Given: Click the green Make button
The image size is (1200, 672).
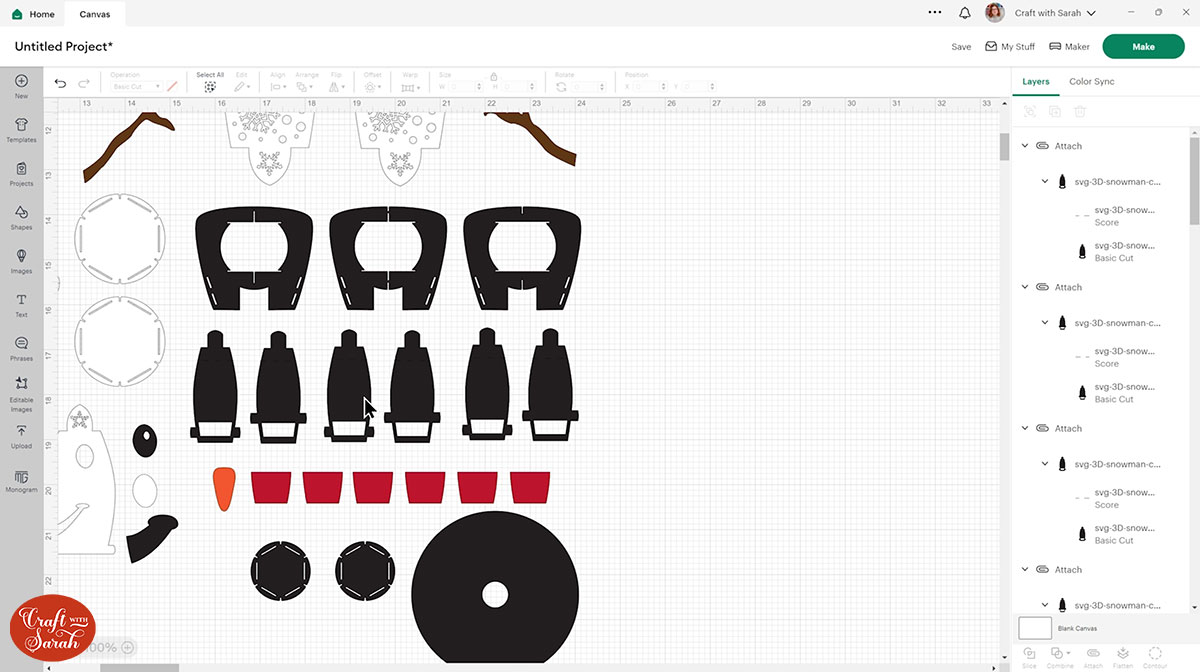Looking at the screenshot, I should click(1143, 47).
